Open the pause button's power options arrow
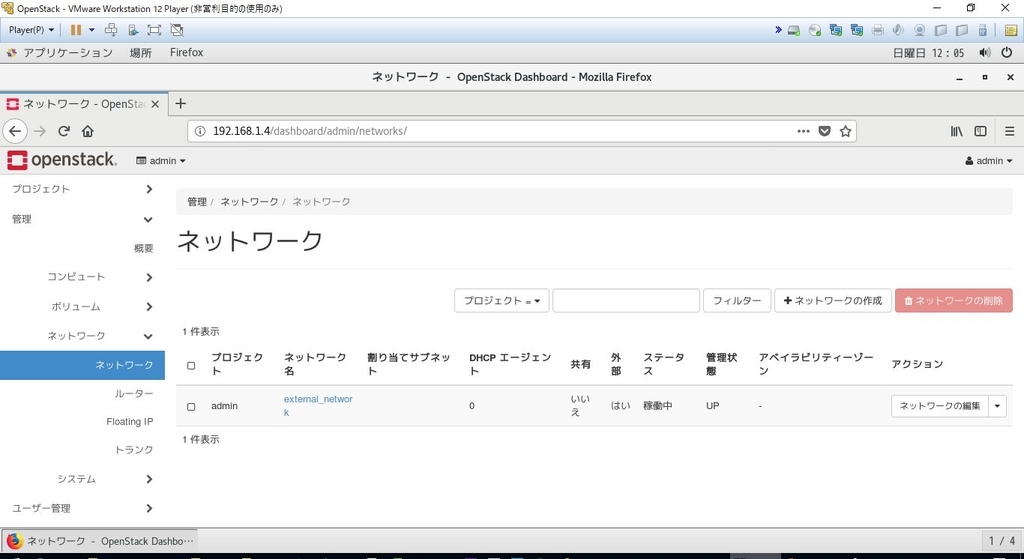This screenshot has height=559, width=1024. point(91,30)
